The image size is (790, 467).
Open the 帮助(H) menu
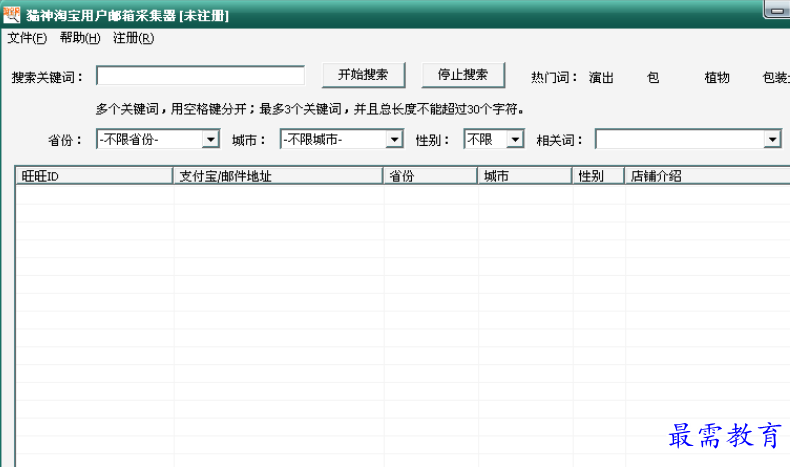click(x=80, y=38)
